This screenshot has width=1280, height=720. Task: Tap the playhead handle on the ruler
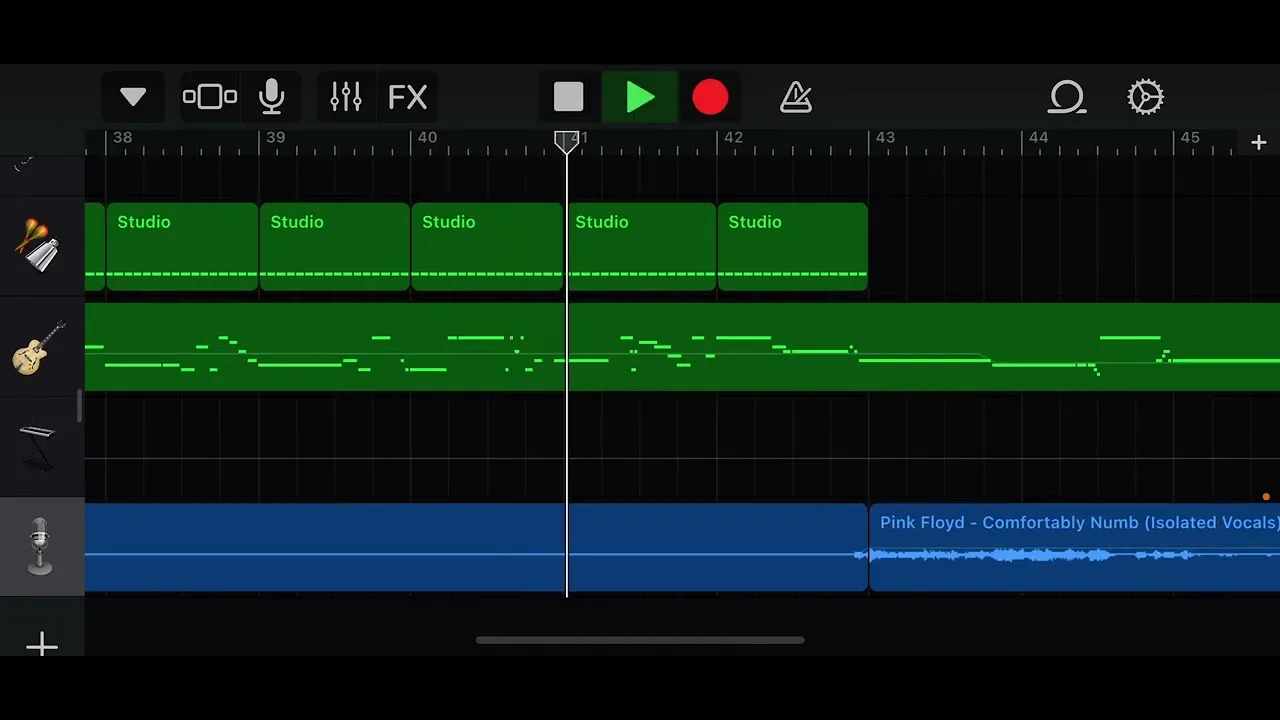[x=567, y=142]
